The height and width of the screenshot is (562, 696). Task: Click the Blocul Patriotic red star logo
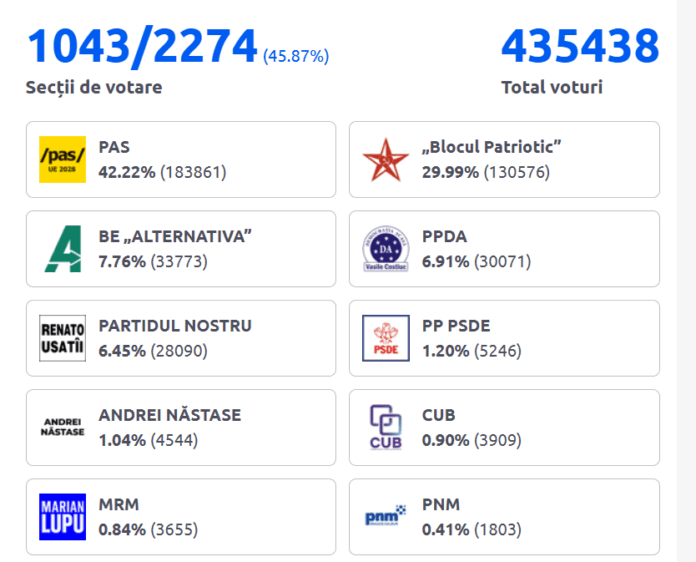click(x=385, y=160)
